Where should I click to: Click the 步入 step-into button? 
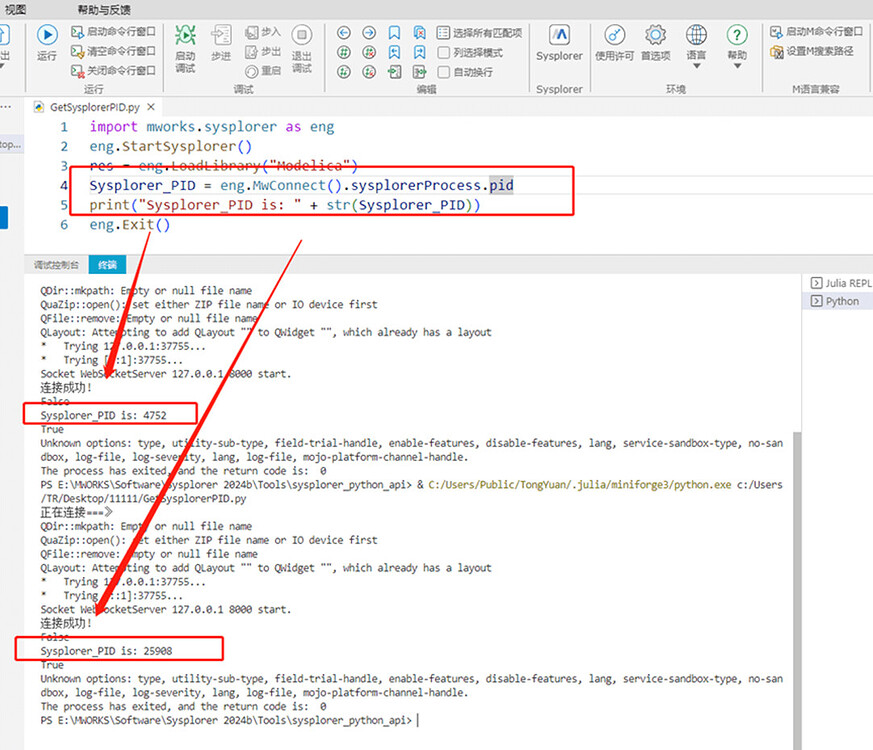[x=263, y=32]
